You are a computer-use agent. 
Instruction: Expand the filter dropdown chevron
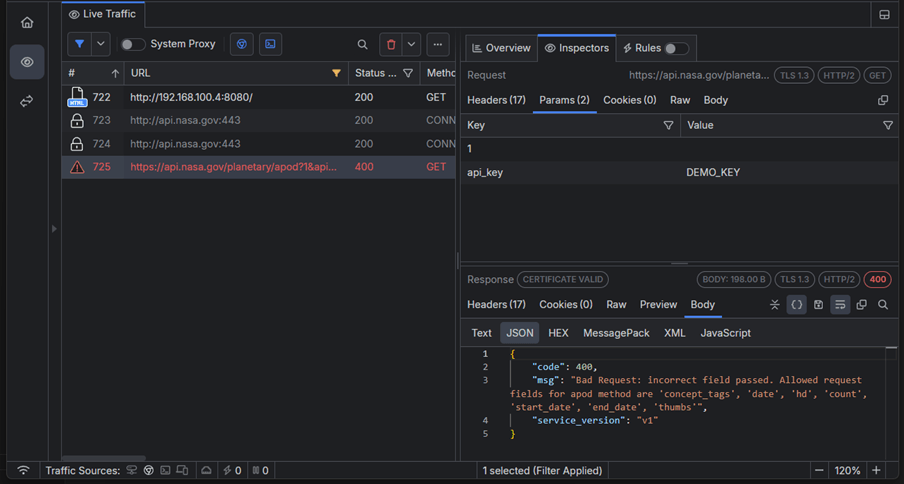point(100,44)
